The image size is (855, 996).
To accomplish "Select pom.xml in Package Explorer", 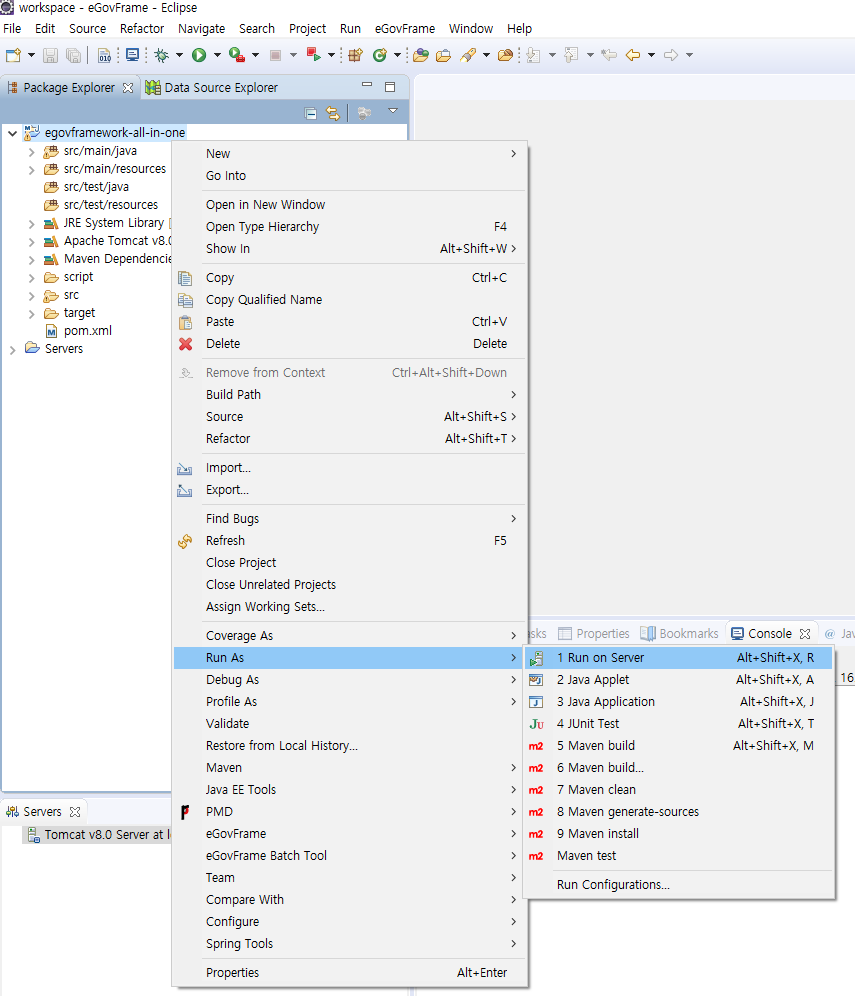I will (x=86, y=331).
